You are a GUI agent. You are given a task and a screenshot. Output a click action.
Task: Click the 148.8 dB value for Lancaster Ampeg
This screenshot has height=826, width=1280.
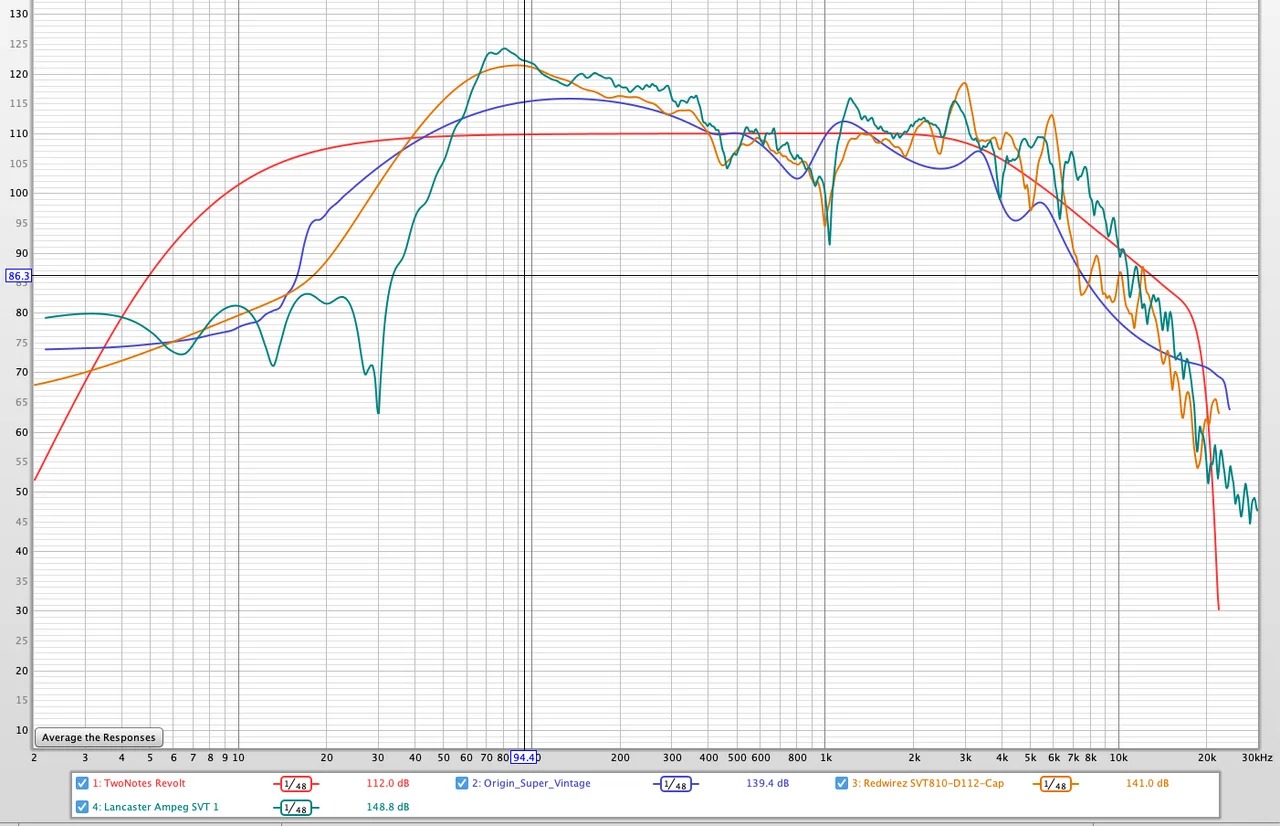388,807
